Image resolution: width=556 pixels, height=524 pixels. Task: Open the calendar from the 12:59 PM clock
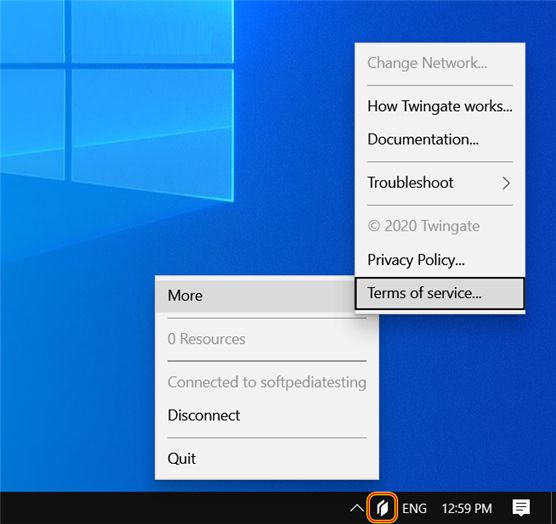click(467, 508)
